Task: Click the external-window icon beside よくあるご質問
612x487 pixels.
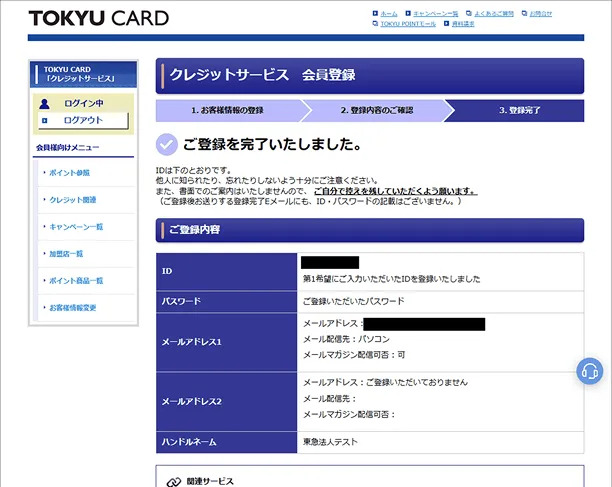Action: (469, 13)
